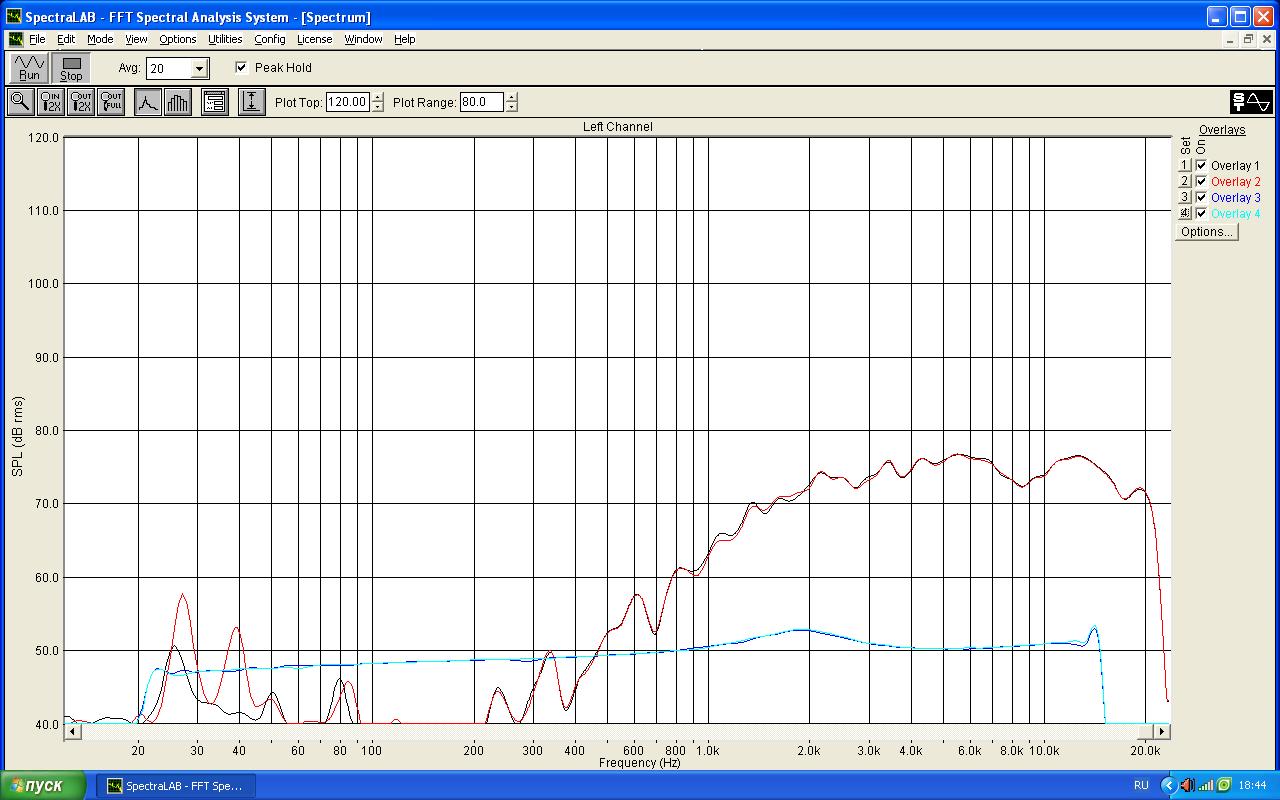Open the Utilities menu
The height and width of the screenshot is (800, 1280).
225,39
